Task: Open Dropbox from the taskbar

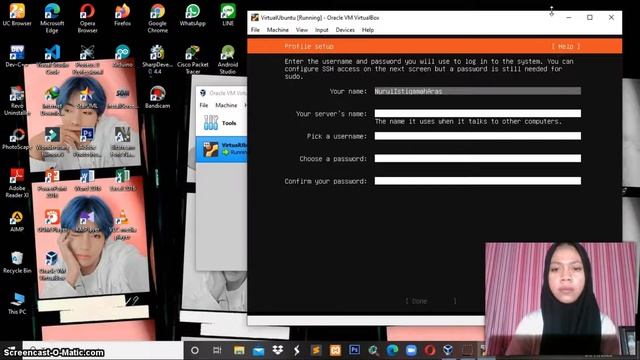Action: pos(278,350)
